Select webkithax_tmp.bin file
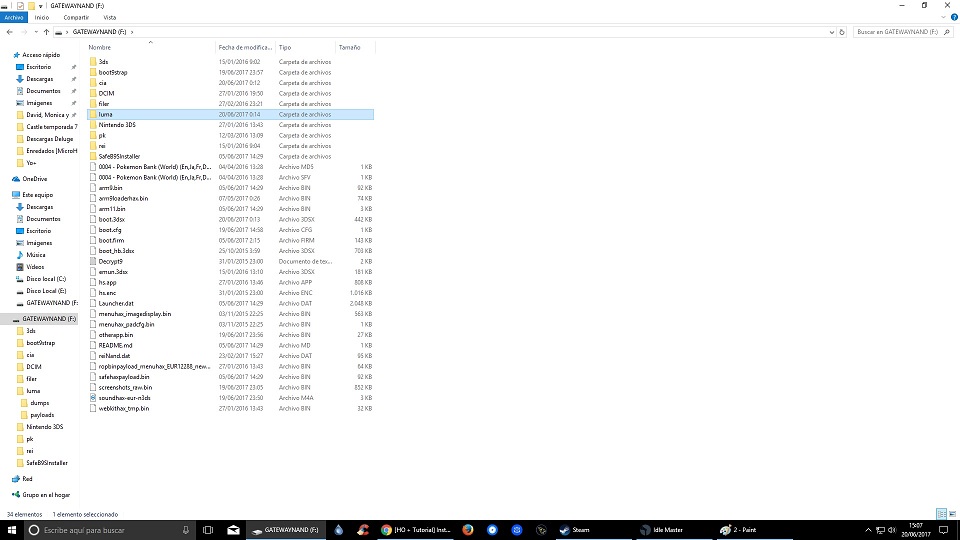The image size is (960, 540). (x=124, y=408)
